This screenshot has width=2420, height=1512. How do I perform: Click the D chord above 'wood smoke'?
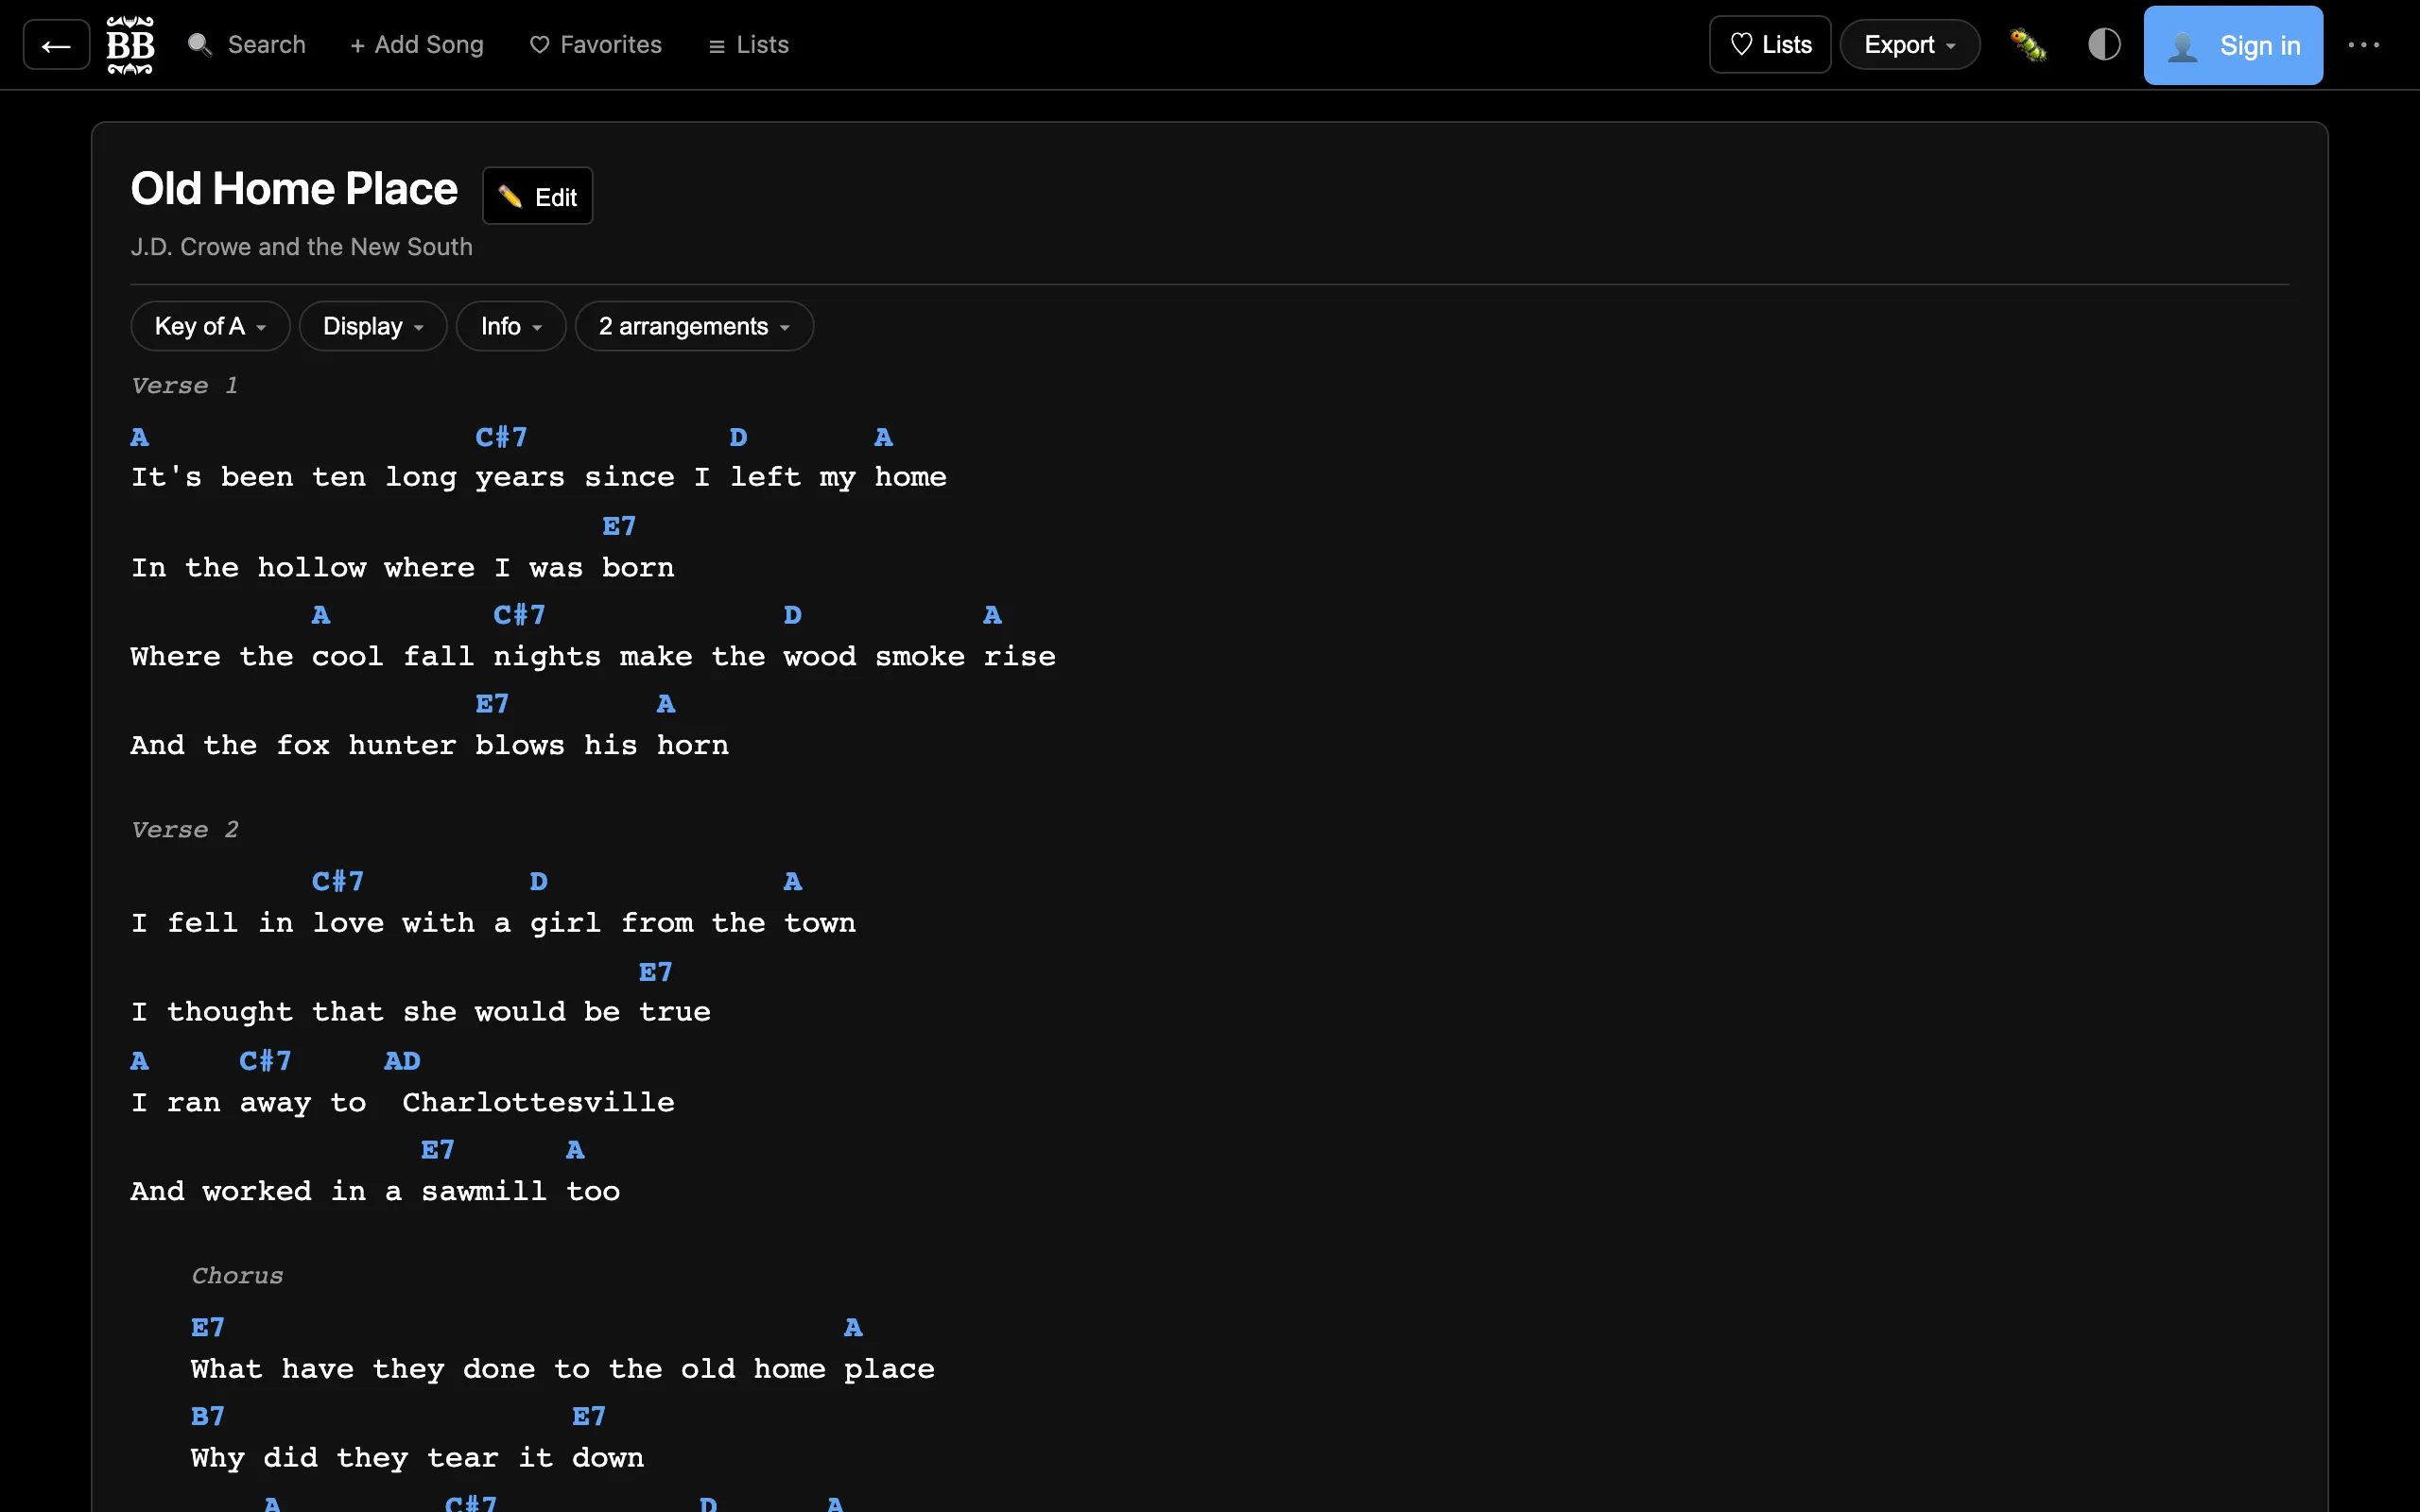click(x=792, y=615)
